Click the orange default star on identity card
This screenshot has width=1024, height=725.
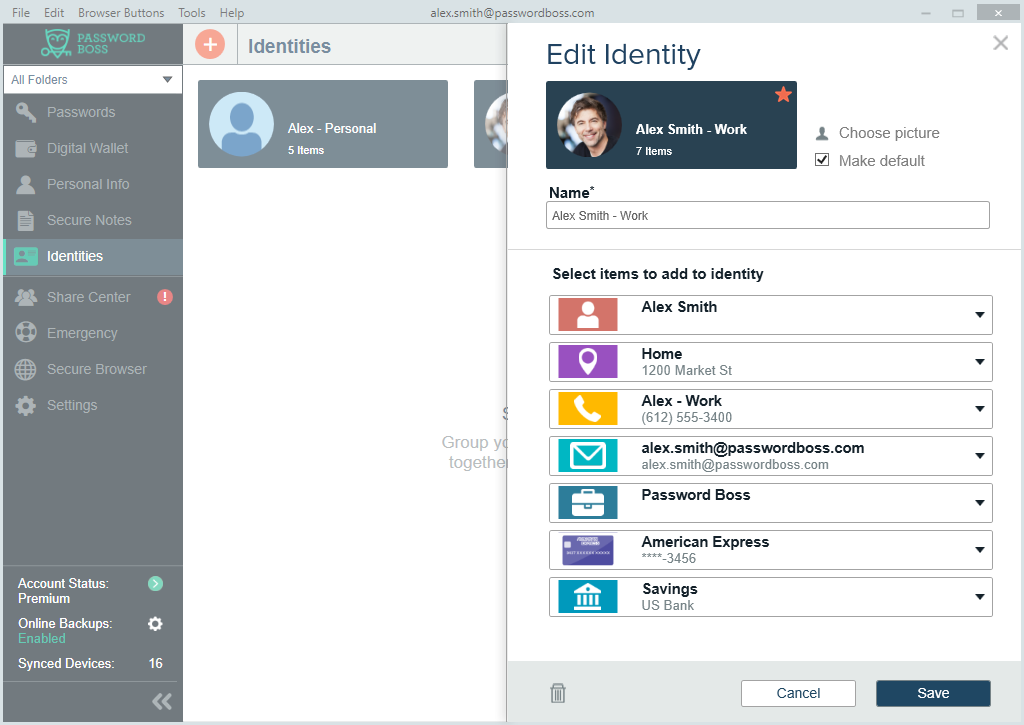coord(783,95)
